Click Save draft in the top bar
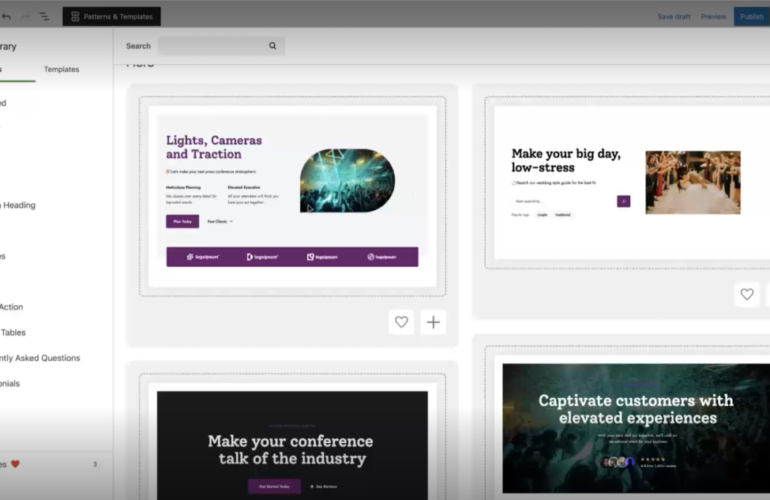Viewport: 770px width, 500px height. pos(673,17)
